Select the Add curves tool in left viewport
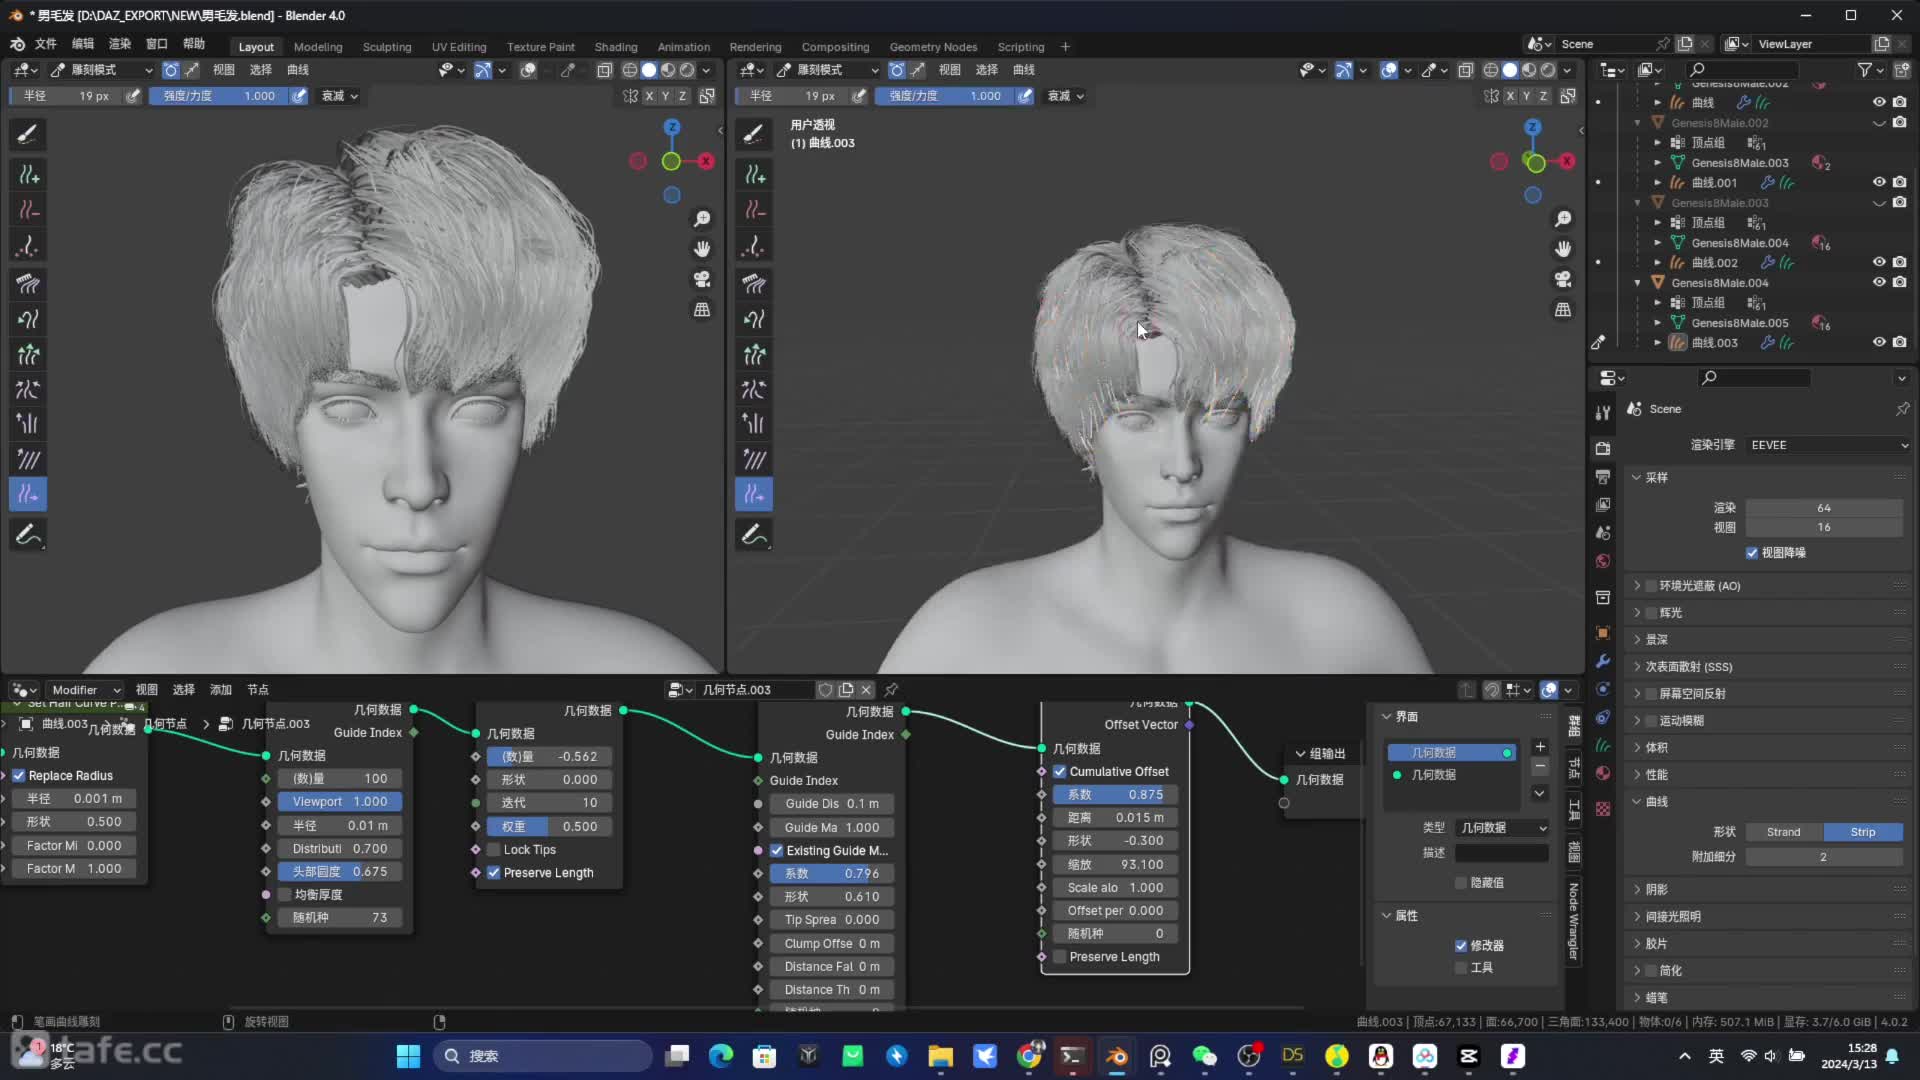 coord(28,175)
